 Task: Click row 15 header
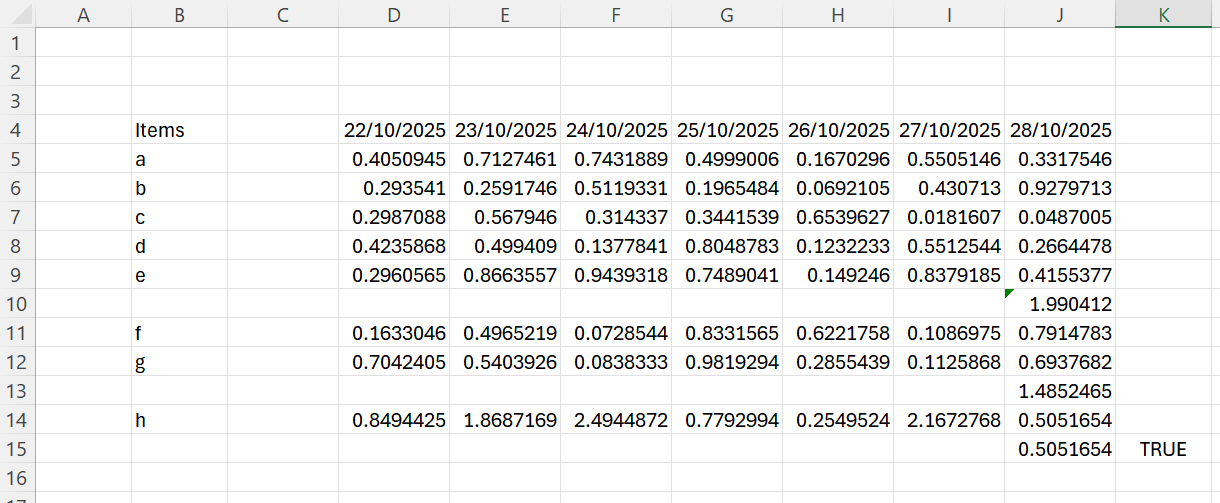[17, 450]
